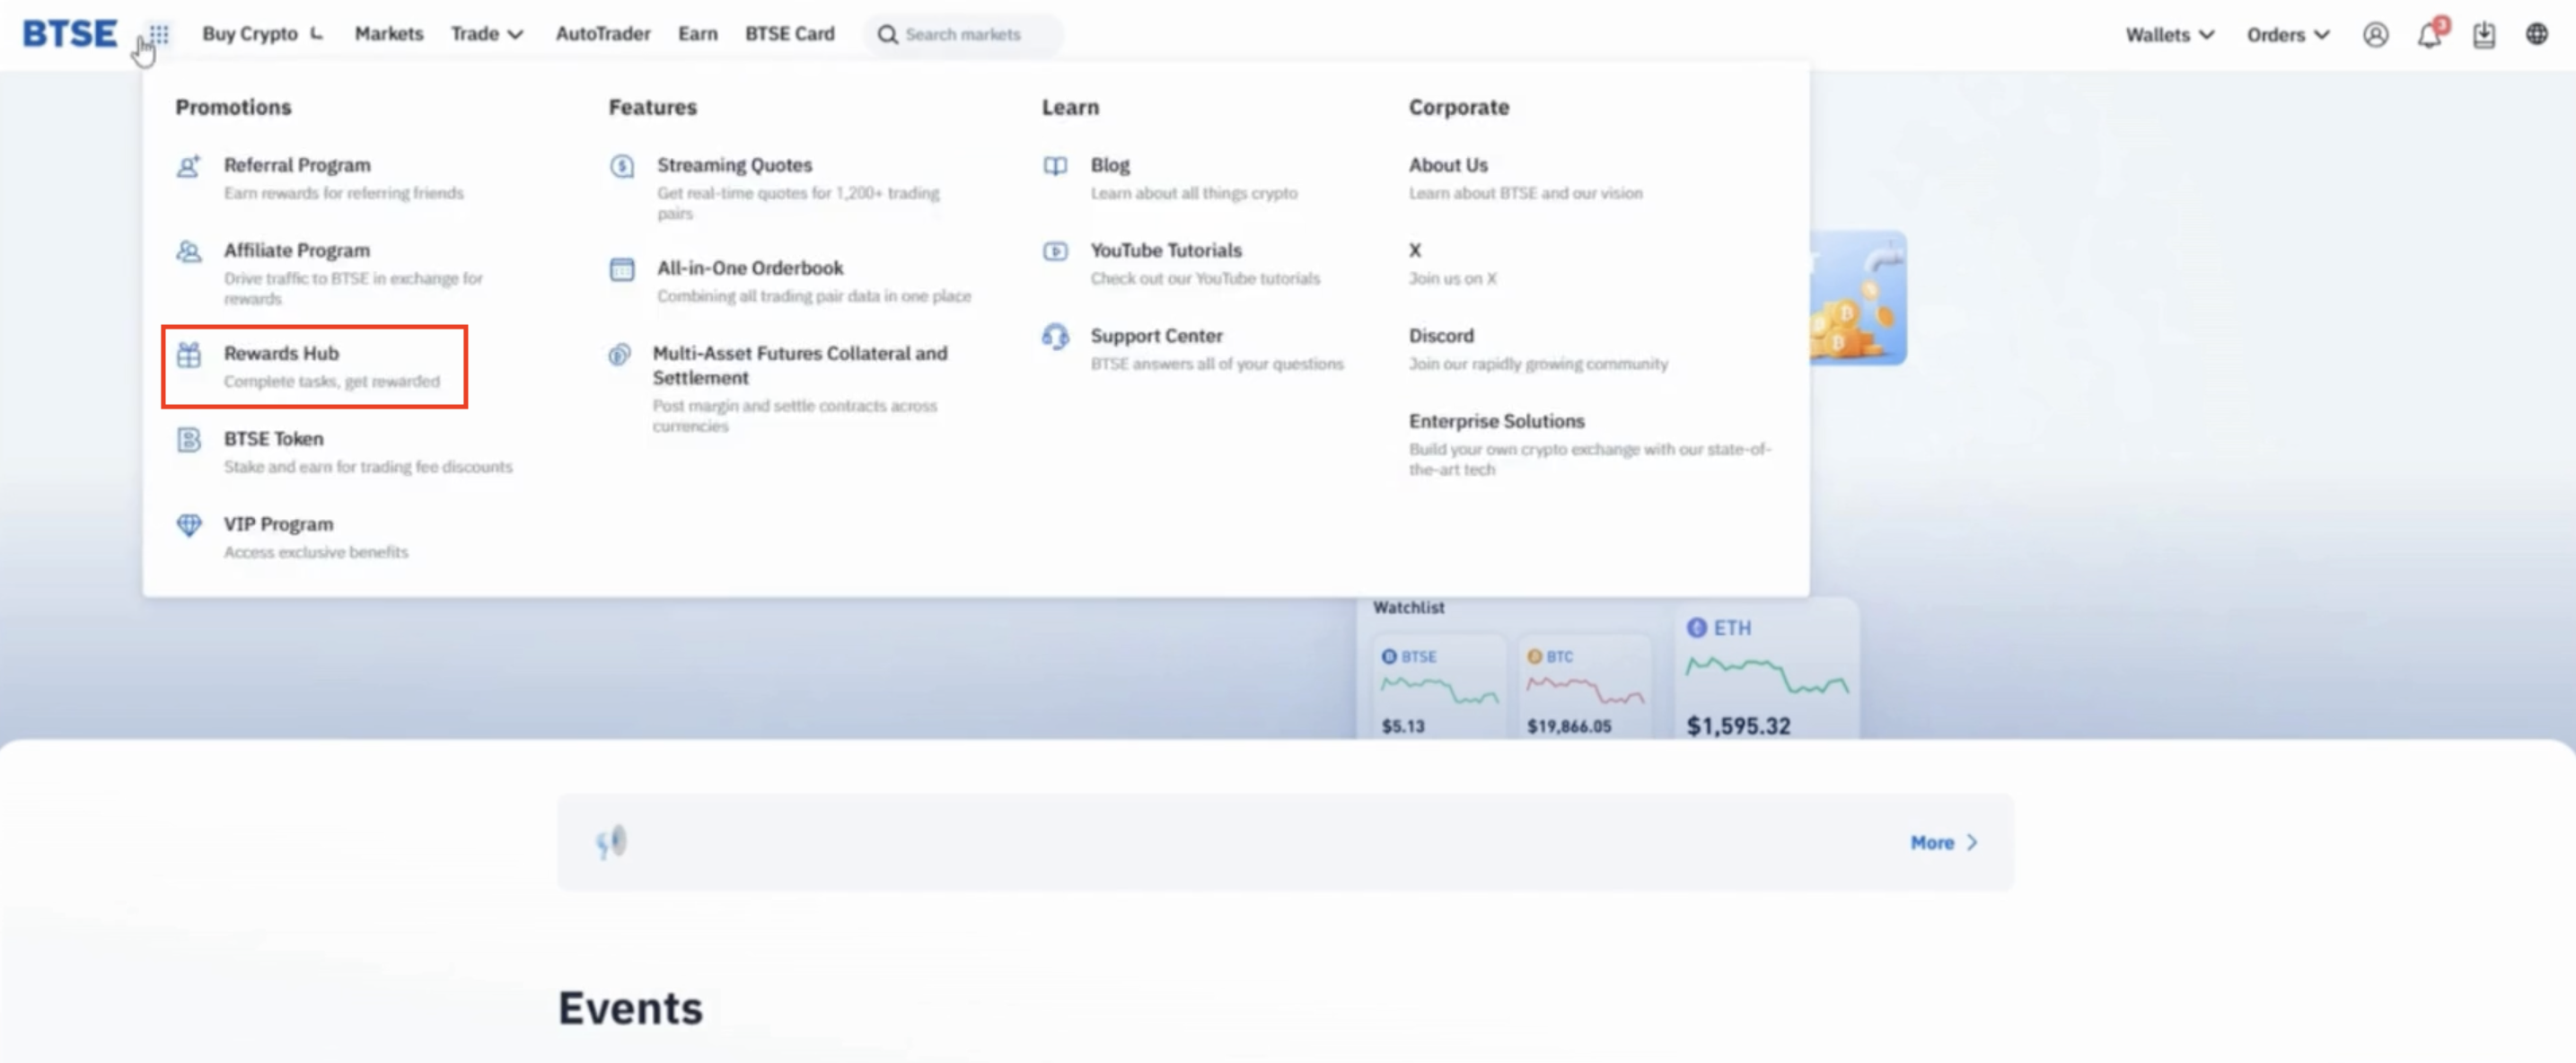Image resolution: width=2576 pixels, height=1063 pixels.
Task: Open the BTSE Card page
Action: 789,34
